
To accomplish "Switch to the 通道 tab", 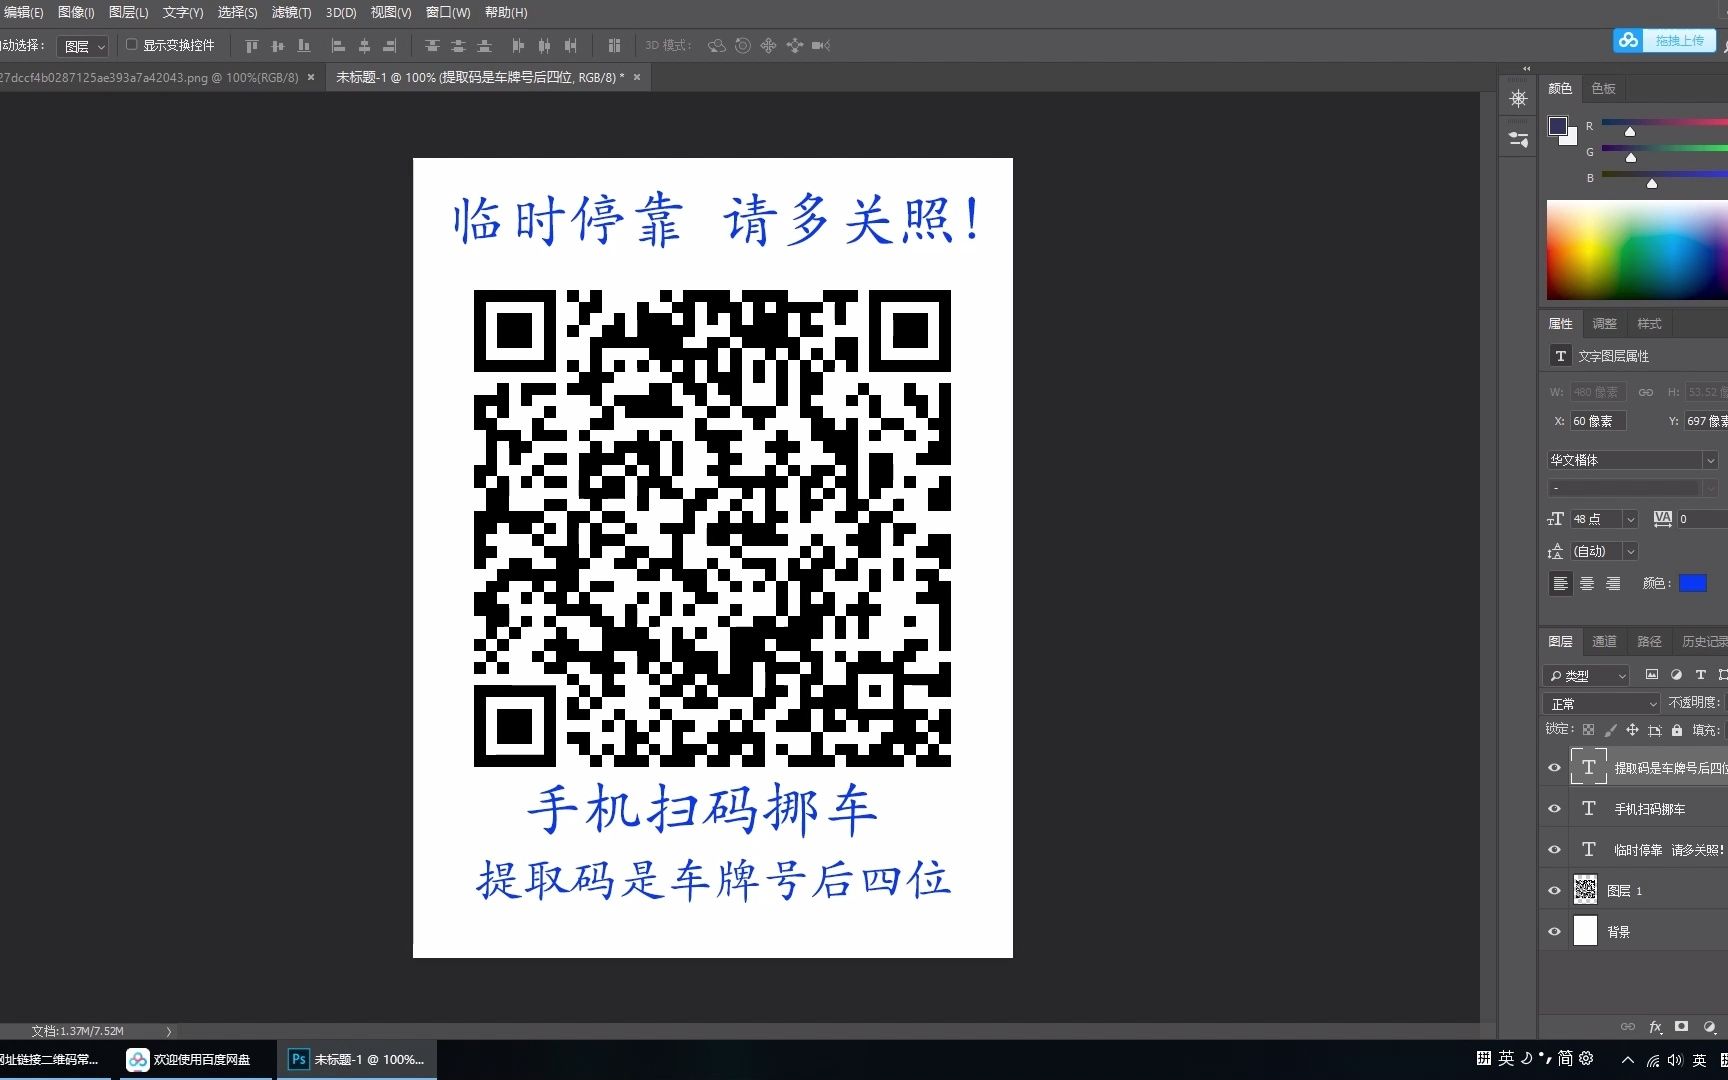I will pyautogui.click(x=1604, y=641).
